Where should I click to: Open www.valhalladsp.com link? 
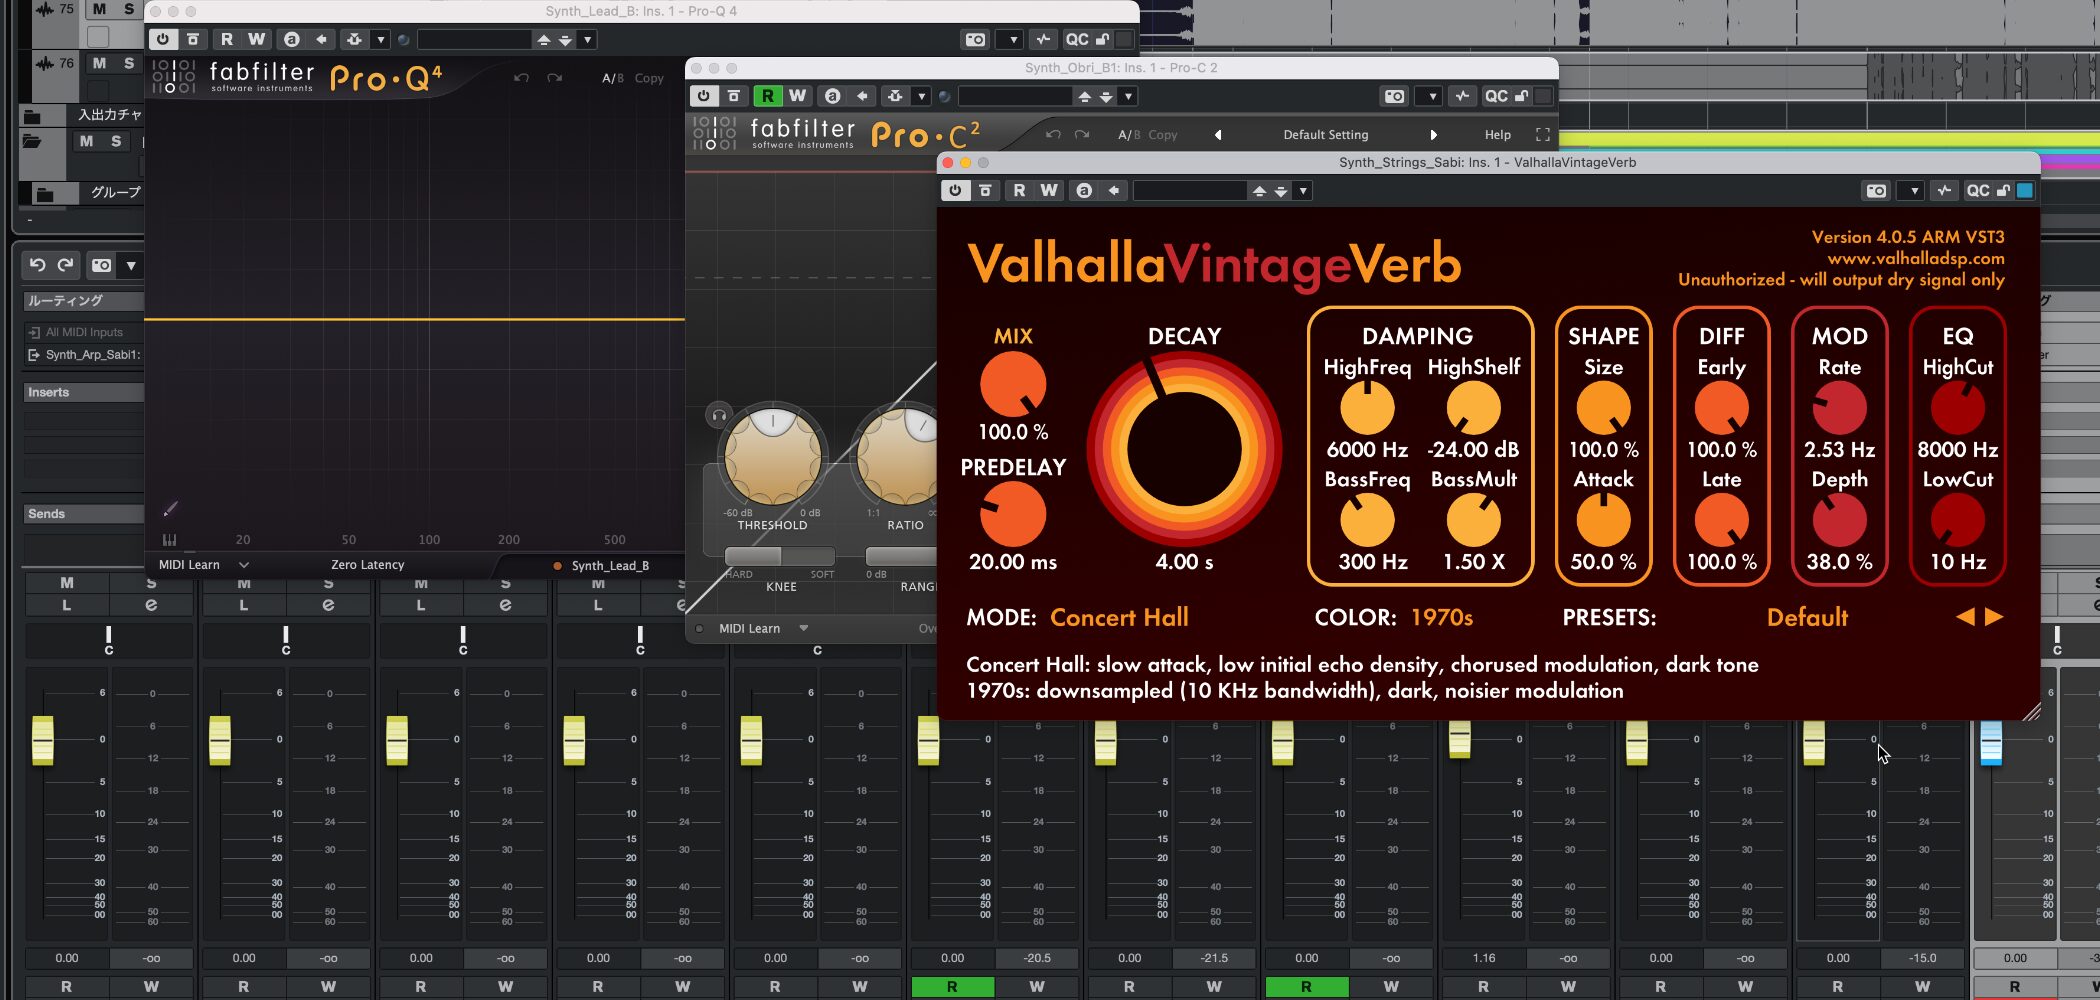[x=1916, y=258]
